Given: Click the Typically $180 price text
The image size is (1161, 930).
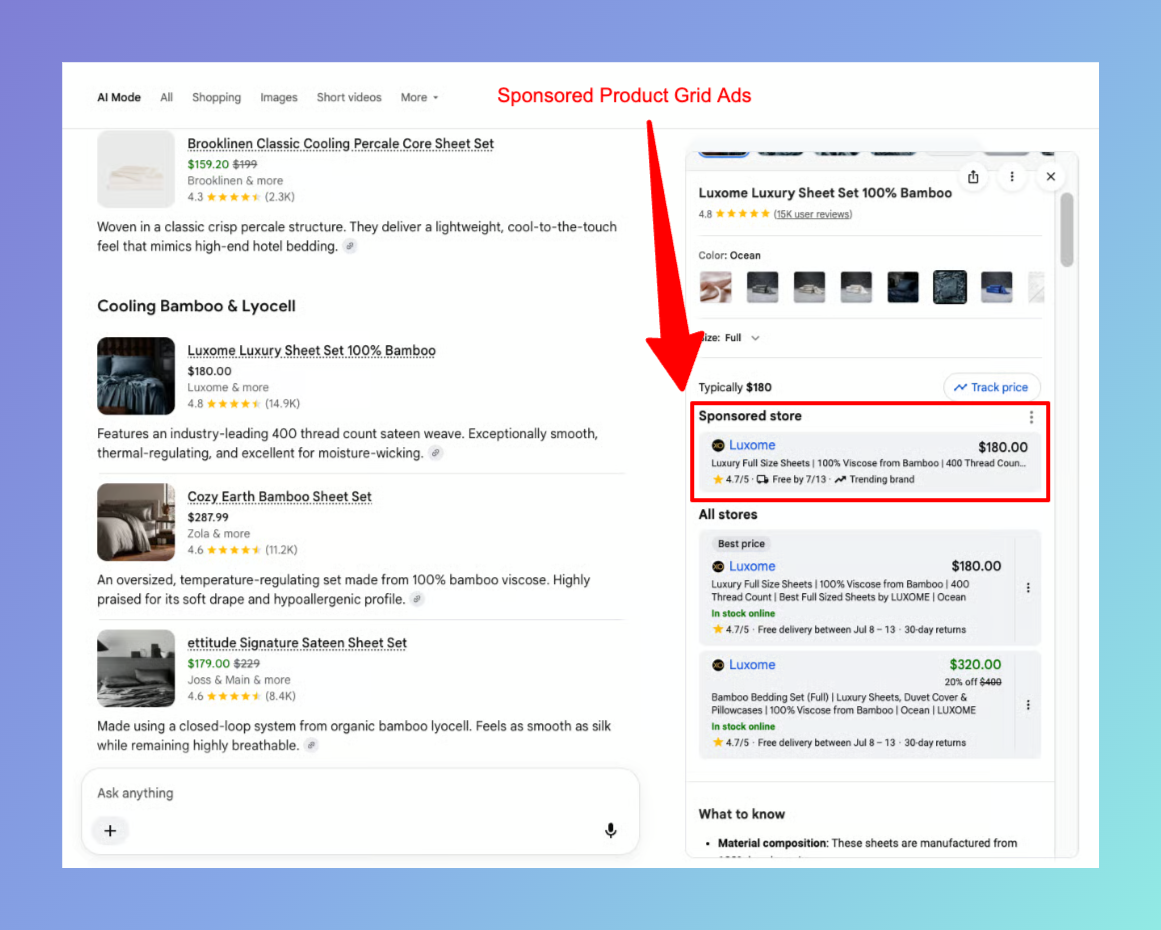Looking at the screenshot, I should coord(735,387).
